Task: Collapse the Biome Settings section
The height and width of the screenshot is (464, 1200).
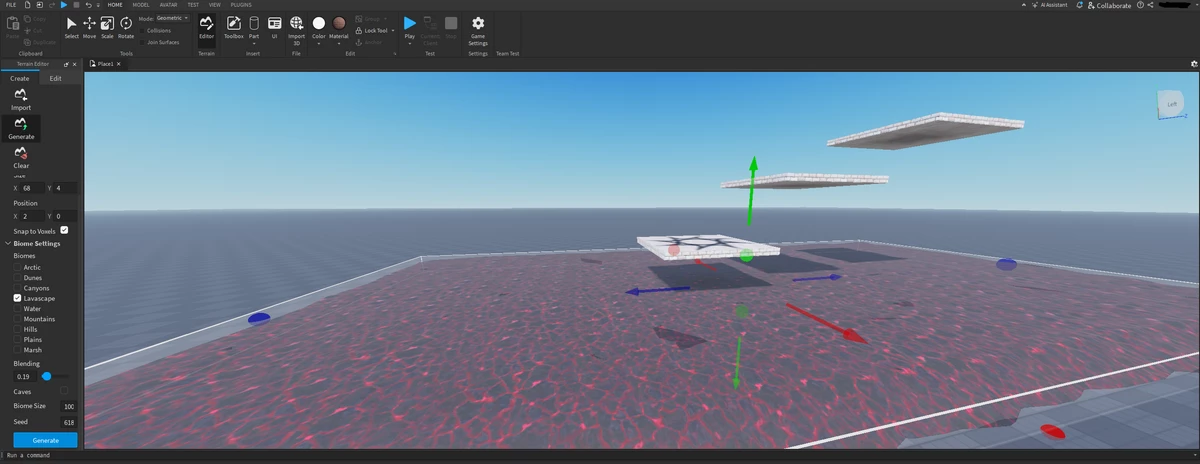Action: tap(9, 243)
